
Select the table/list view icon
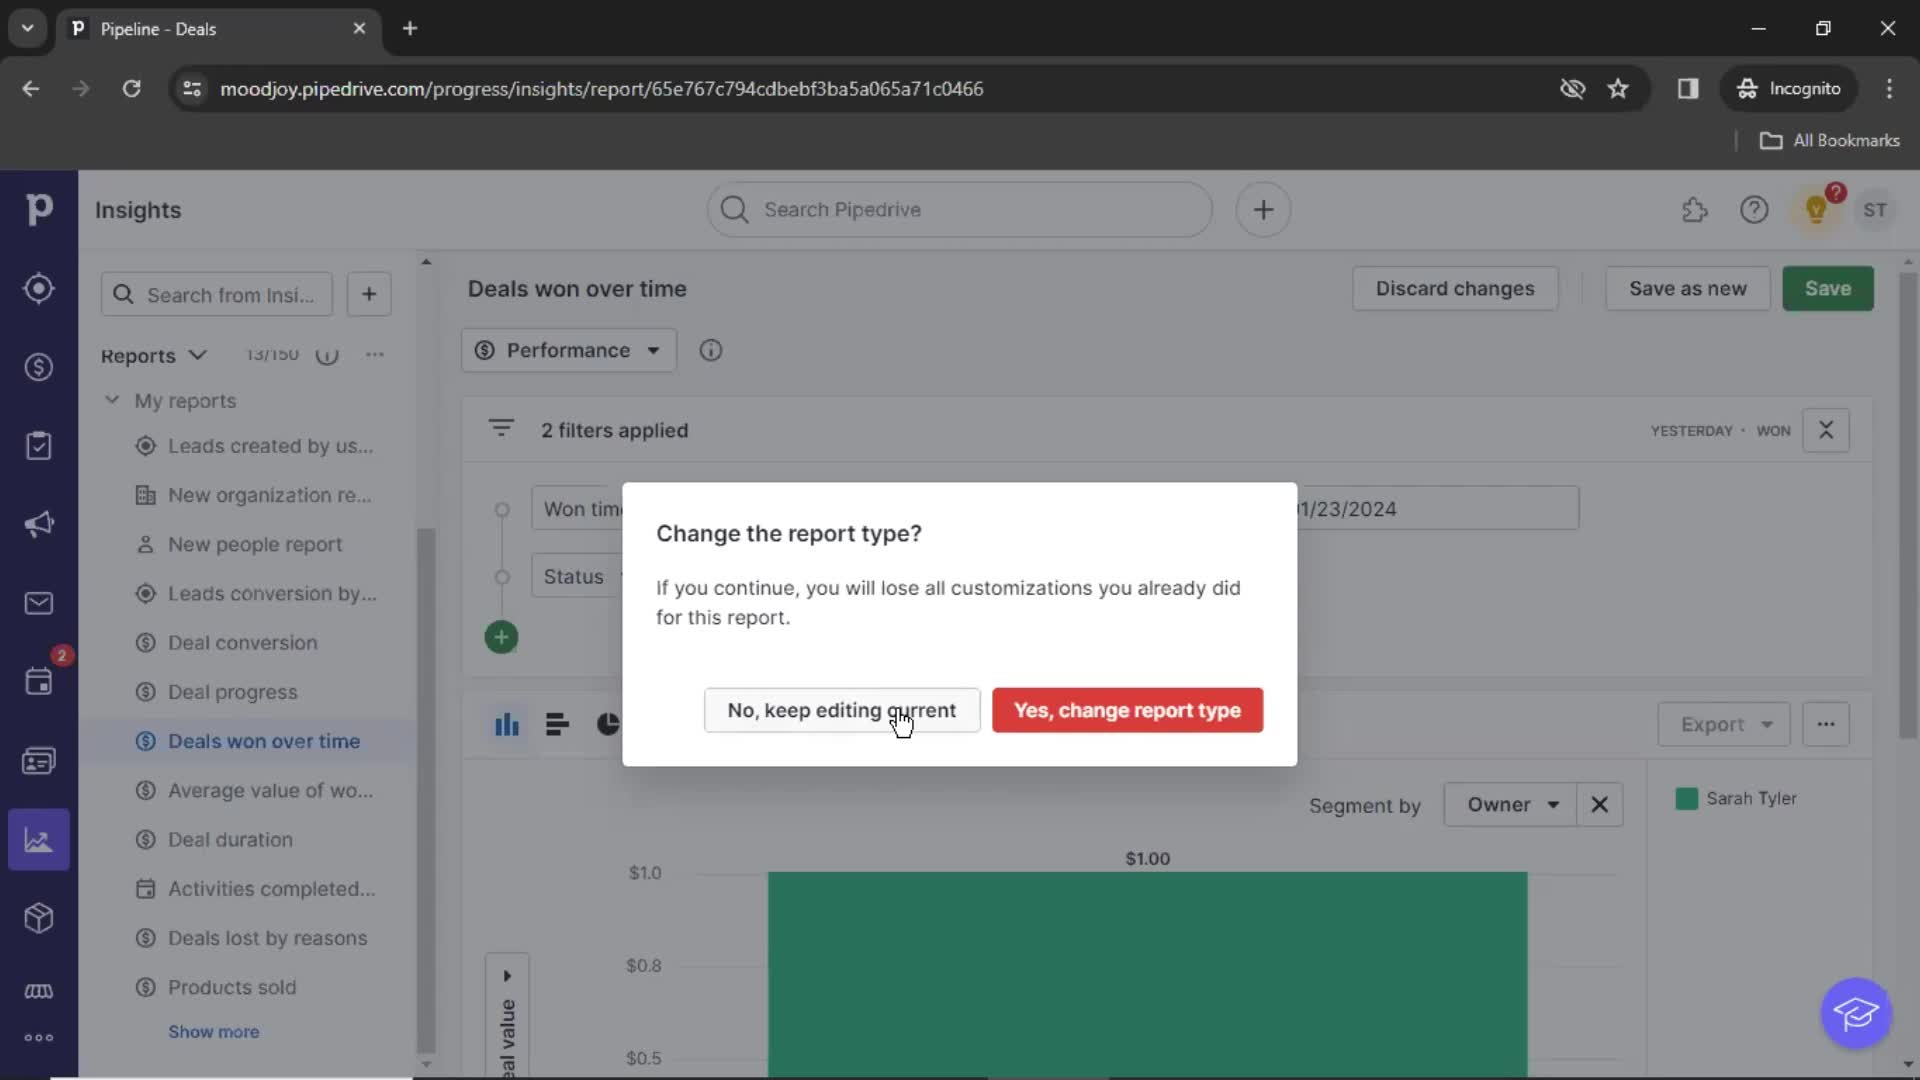pos(556,723)
